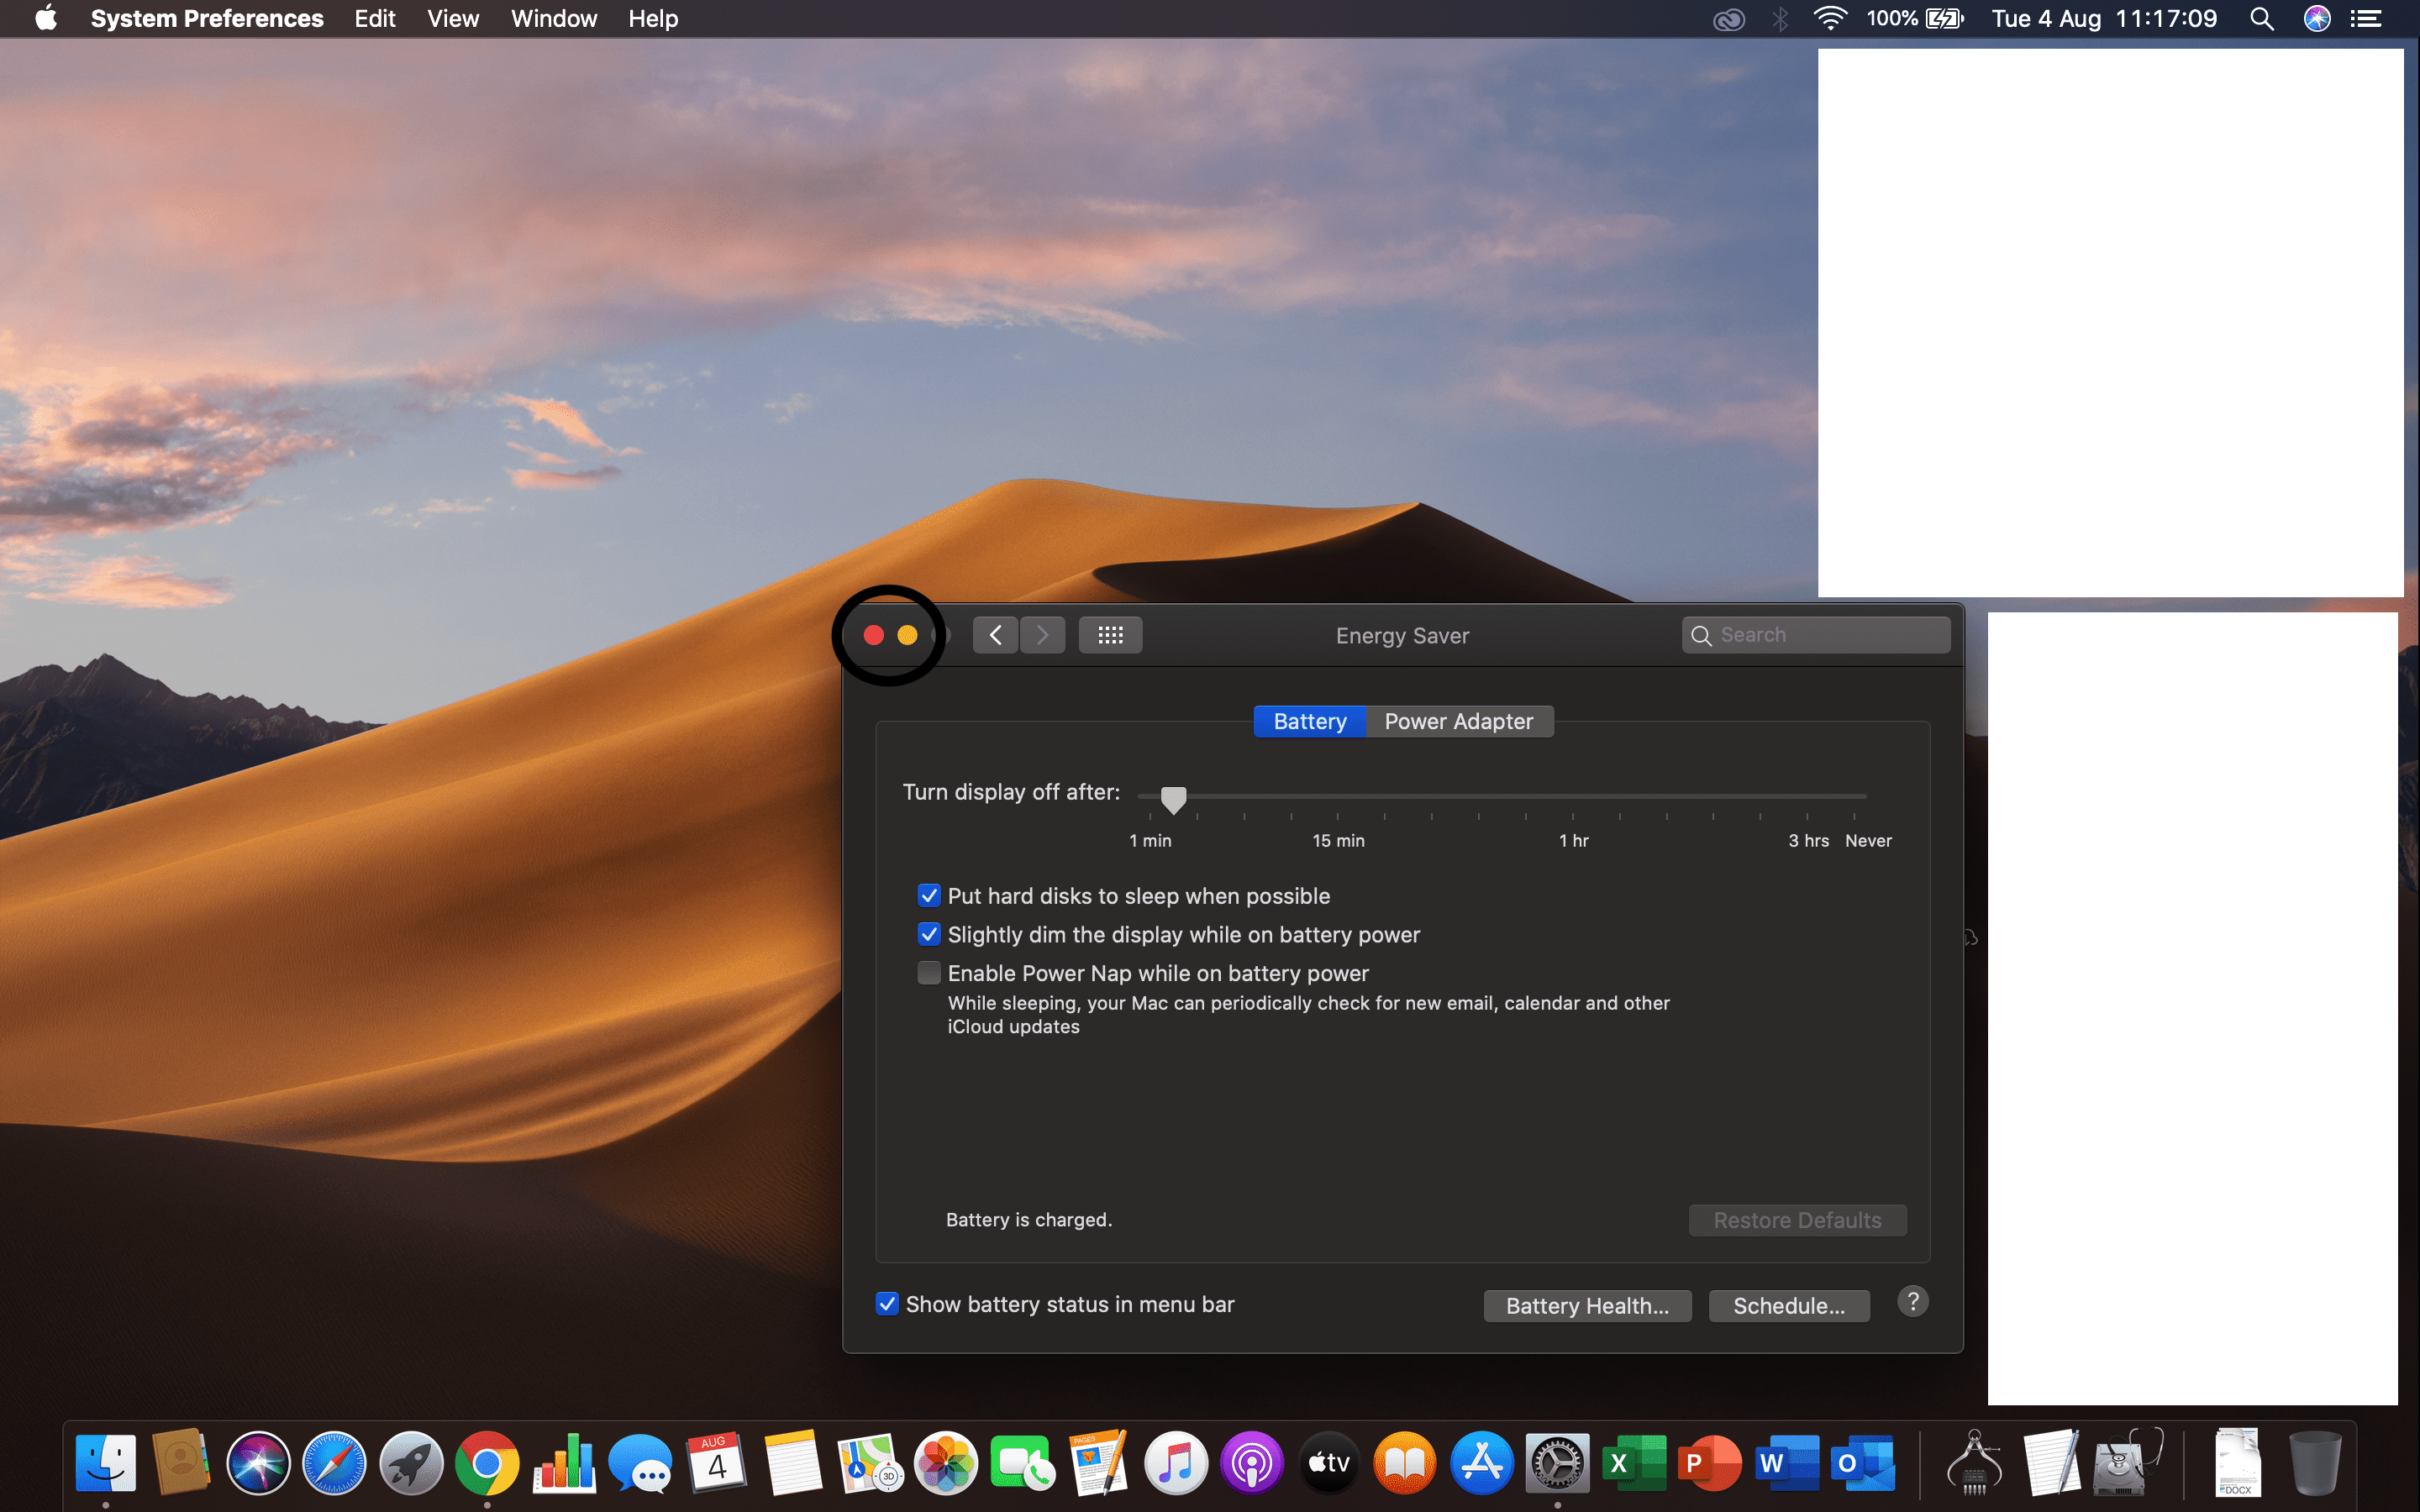Screen dimensions: 2420x1512
Task: Open the App Store dock icon
Action: pyautogui.click(x=1481, y=1463)
